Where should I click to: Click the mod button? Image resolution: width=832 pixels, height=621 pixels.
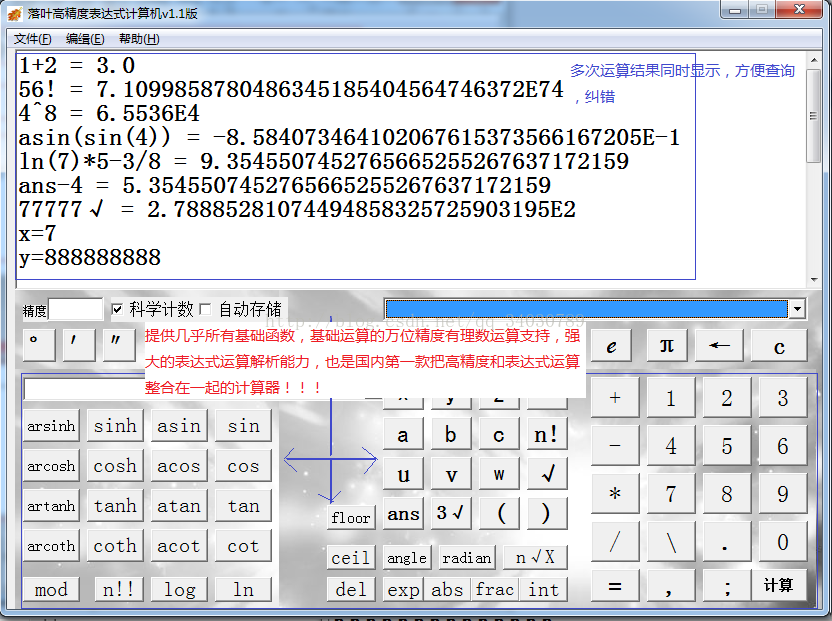pyautogui.click(x=51, y=589)
